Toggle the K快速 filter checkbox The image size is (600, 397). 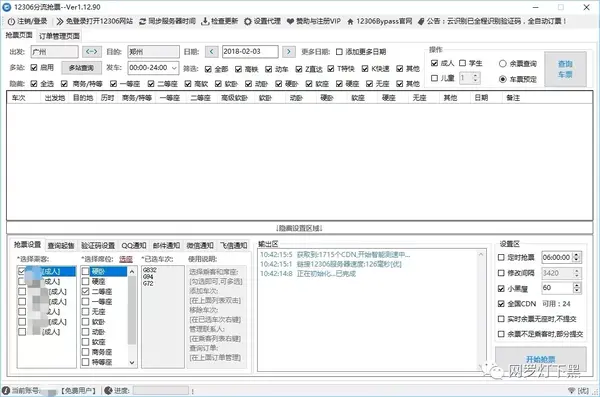pyautogui.click(x=365, y=69)
